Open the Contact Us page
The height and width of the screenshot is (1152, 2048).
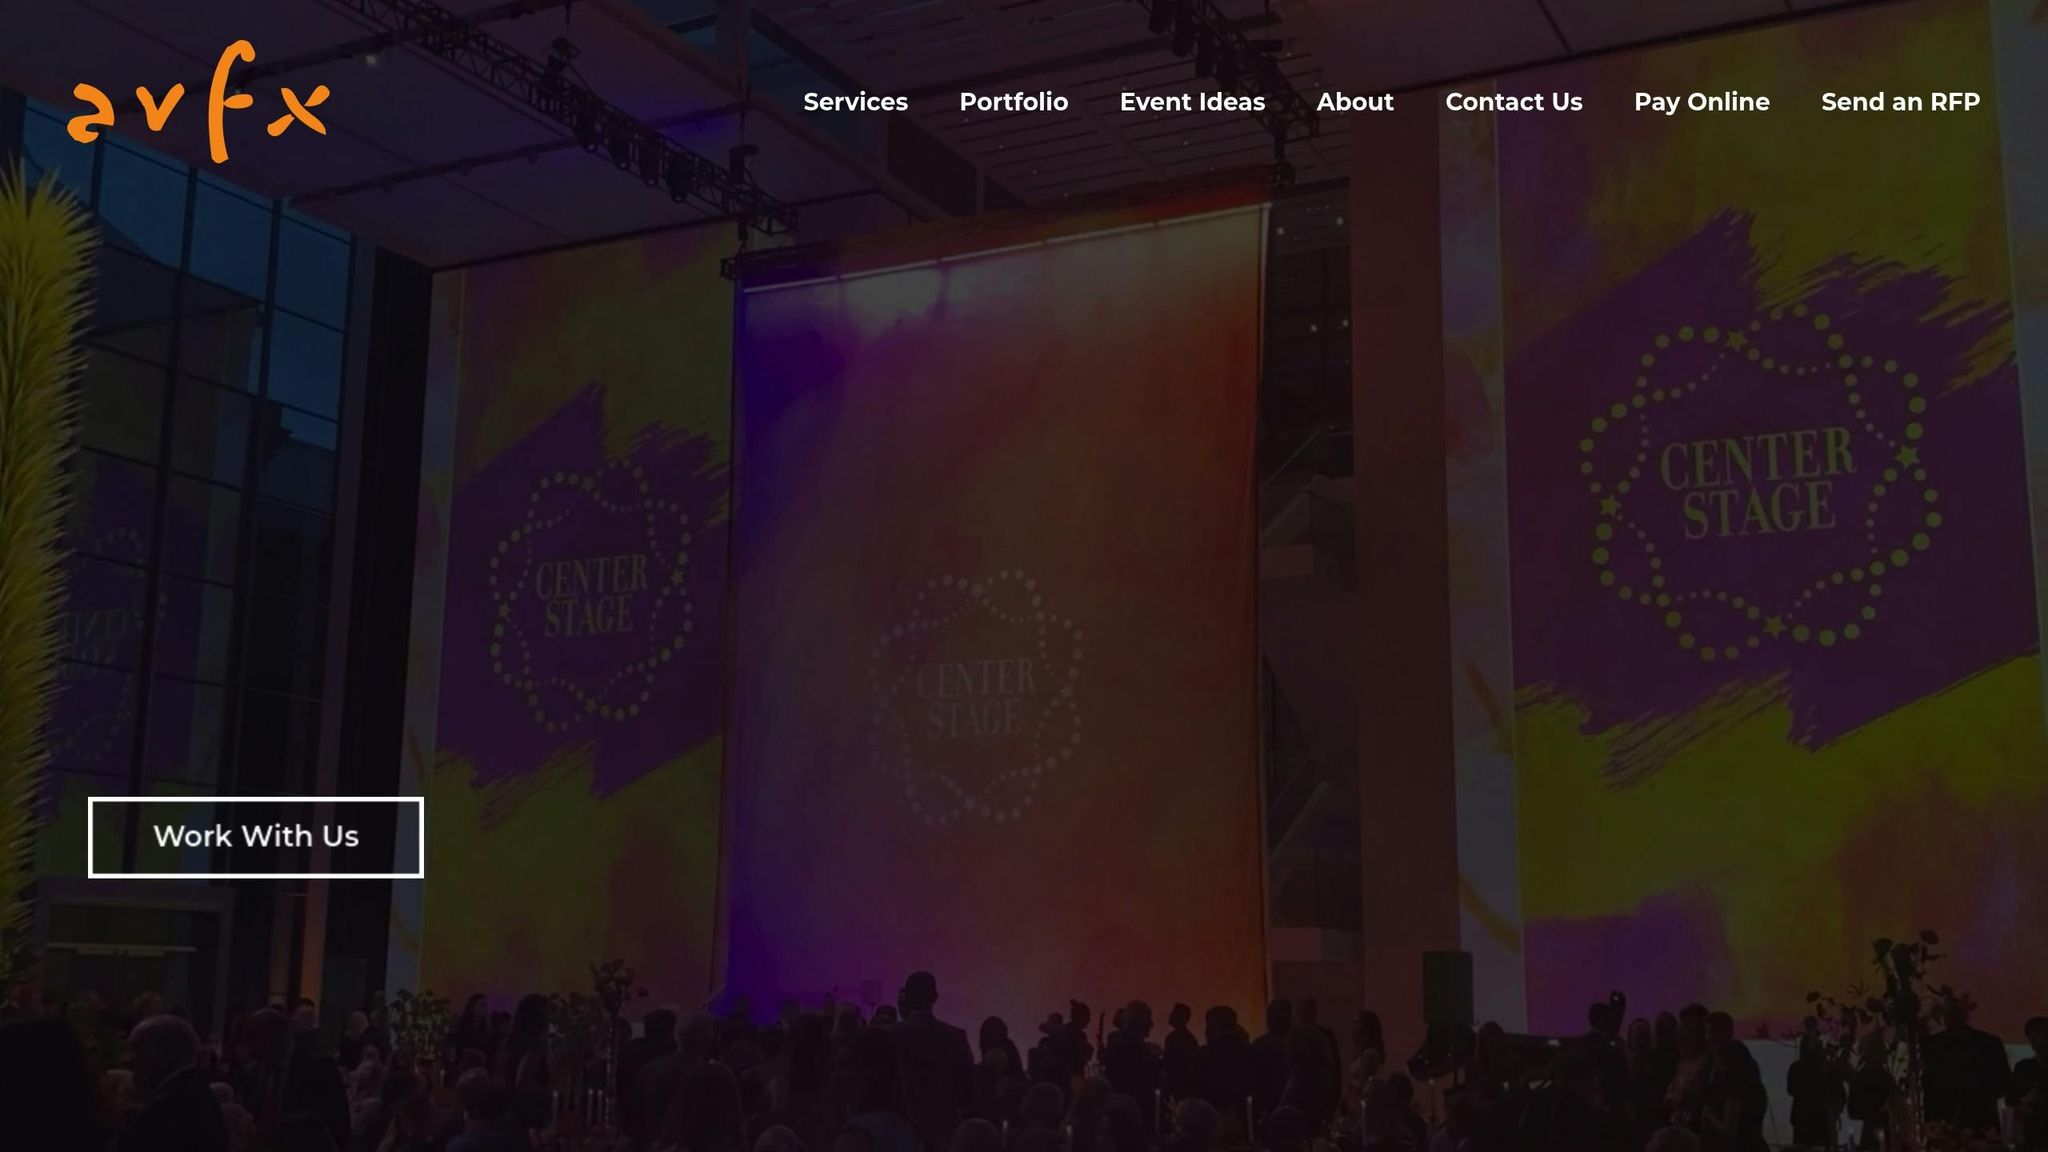pyautogui.click(x=1513, y=102)
